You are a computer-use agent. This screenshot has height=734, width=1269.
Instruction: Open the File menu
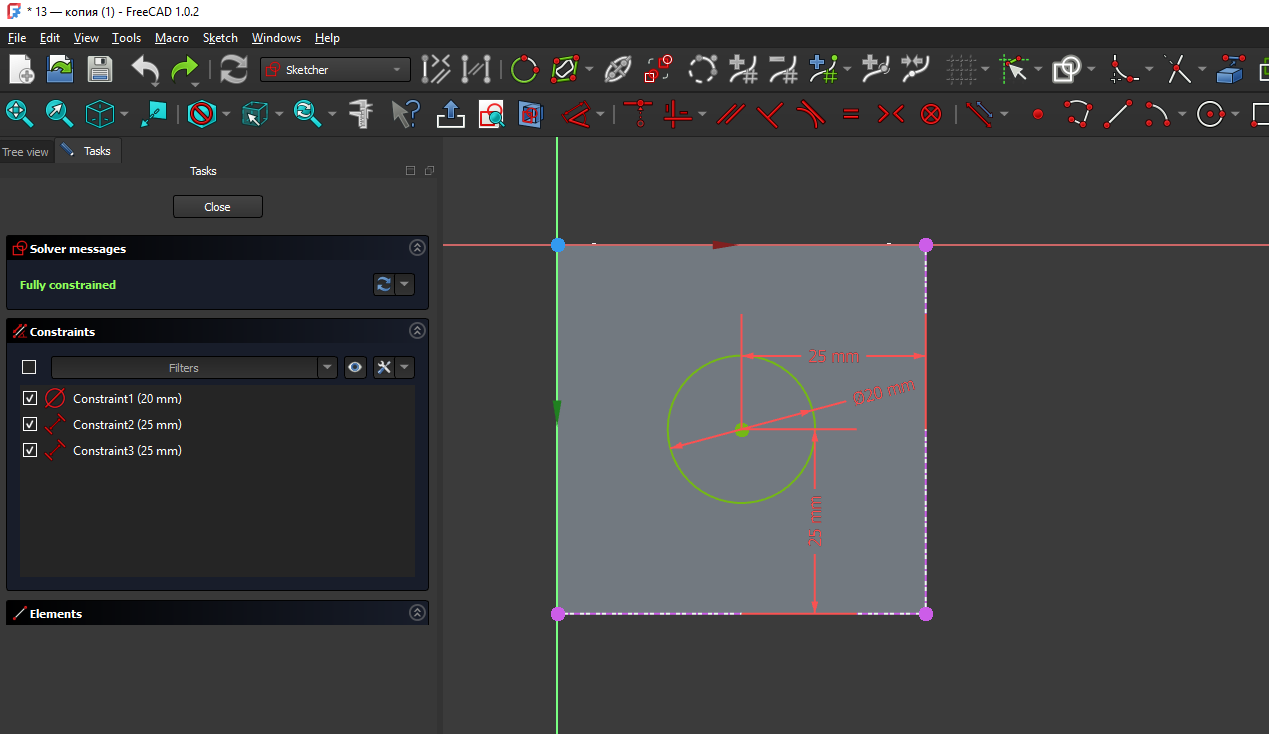tap(16, 38)
